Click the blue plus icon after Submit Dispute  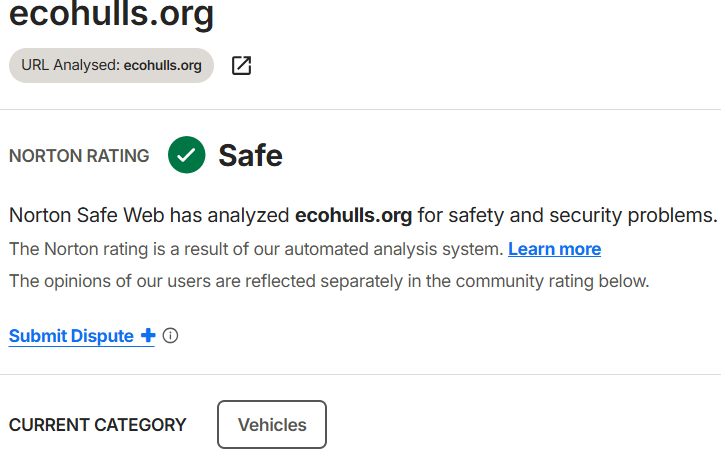point(148,336)
